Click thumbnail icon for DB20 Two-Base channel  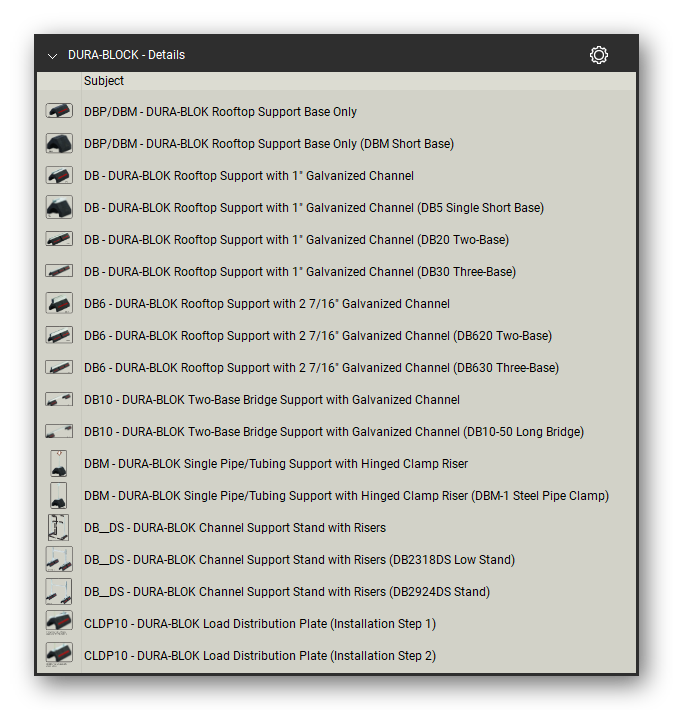pos(59,239)
